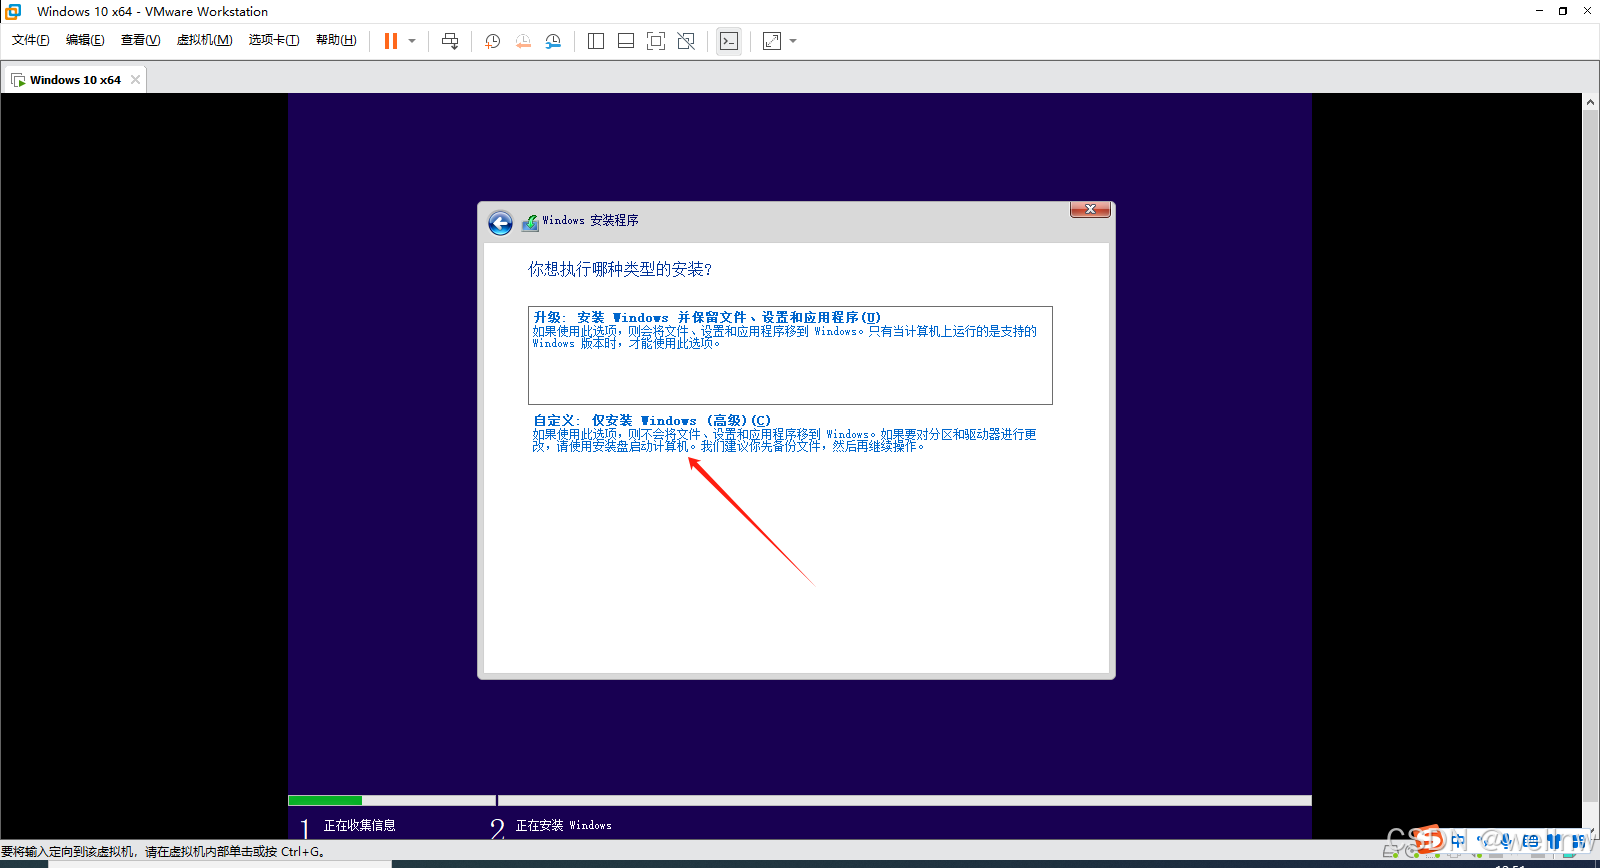This screenshot has height=868, width=1600.
Task: Open the 编辑(E) menu
Action: (85, 40)
